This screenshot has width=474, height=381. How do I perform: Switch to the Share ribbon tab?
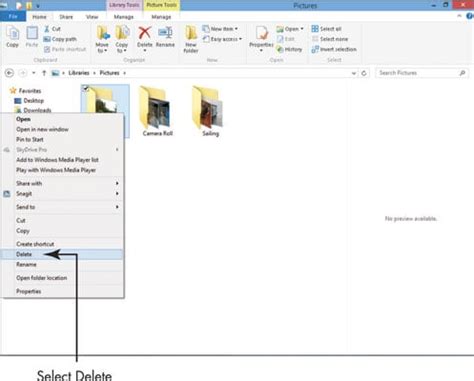tap(66, 17)
